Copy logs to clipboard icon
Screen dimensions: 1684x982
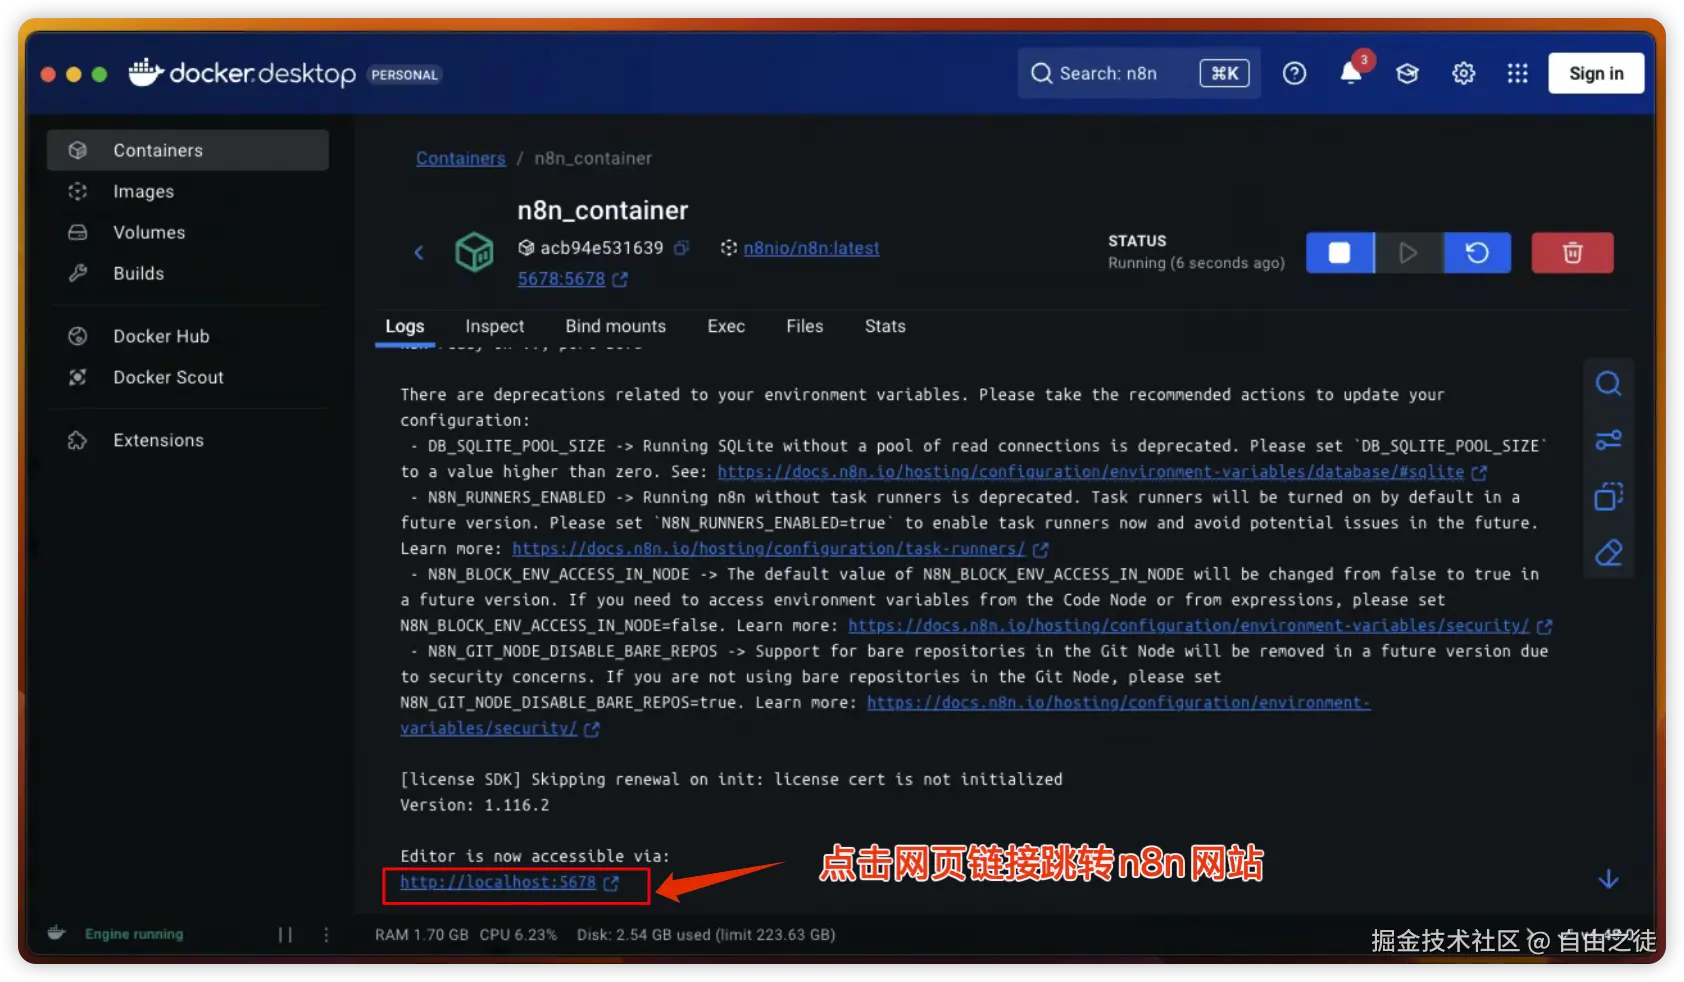tap(1608, 496)
